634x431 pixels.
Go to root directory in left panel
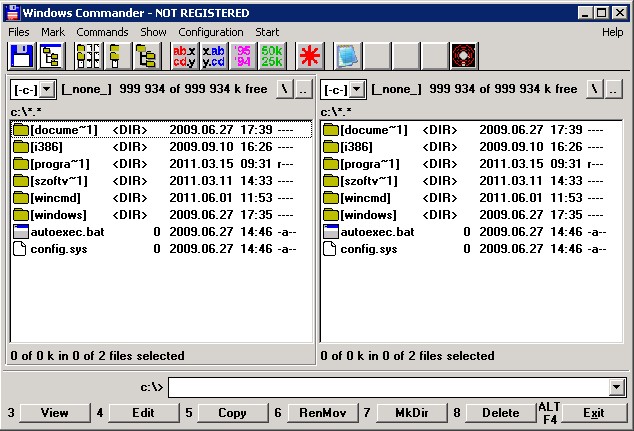click(x=285, y=89)
